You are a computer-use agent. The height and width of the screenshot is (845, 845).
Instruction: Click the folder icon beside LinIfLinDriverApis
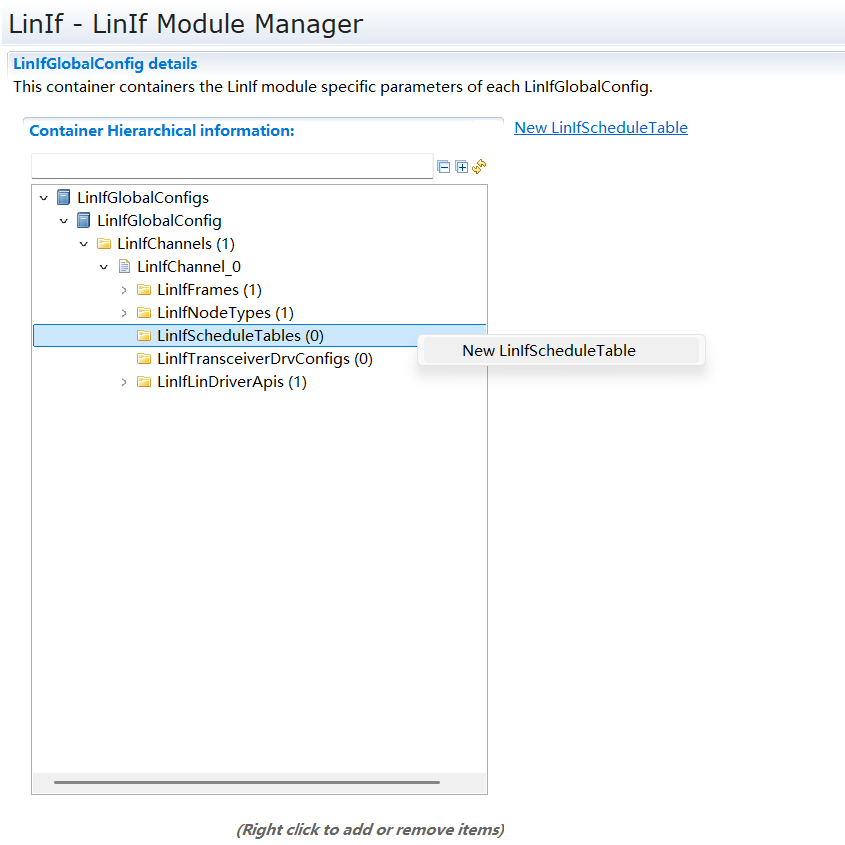[144, 381]
